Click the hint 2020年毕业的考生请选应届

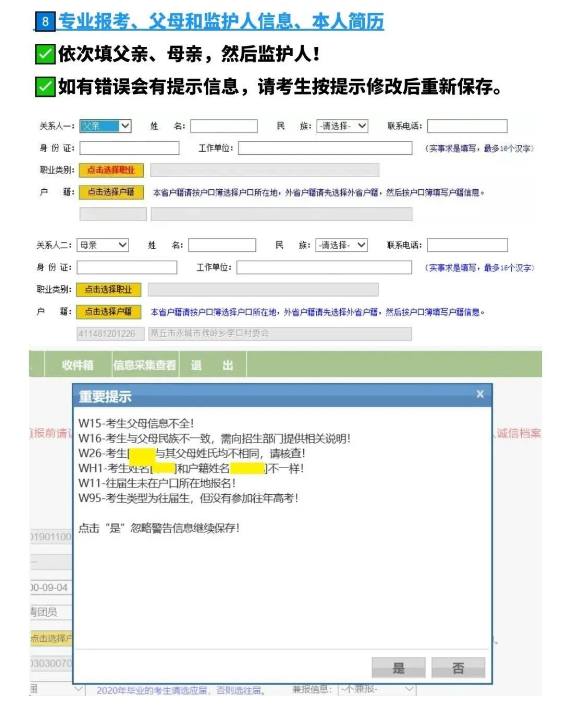click(x=181, y=690)
